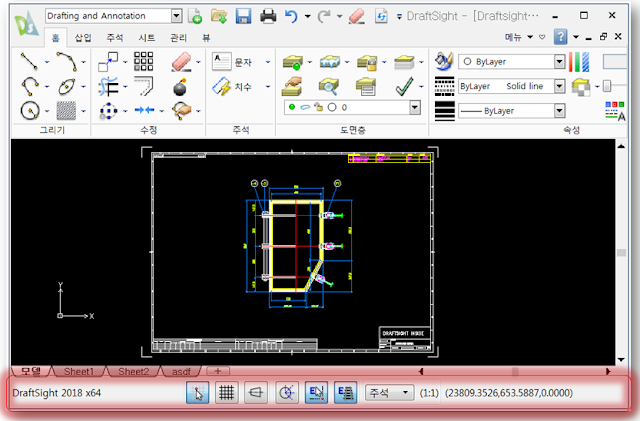Click the green checkmark activate layer icon

[x=404, y=87]
